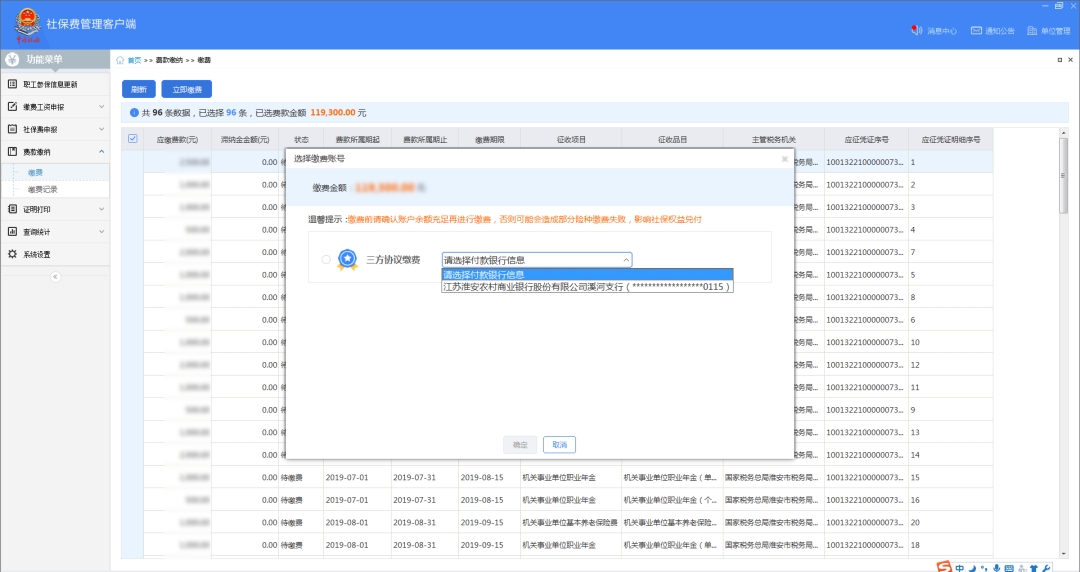The height and width of the screenshot is (572, 1080).
Task: Choose the 江苏淮安农村商业银行 account option
Action: (x=587, y=287)
